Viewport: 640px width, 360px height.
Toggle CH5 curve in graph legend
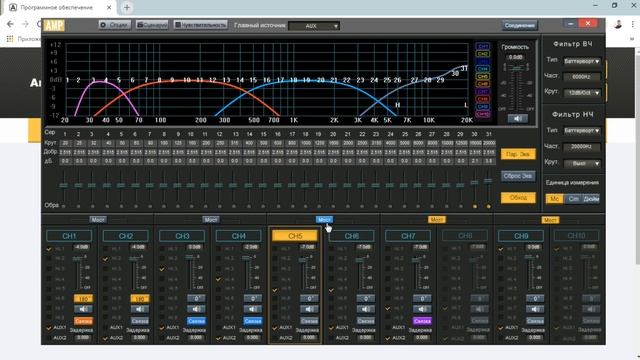pyautogui.click(x=483, y=76)
